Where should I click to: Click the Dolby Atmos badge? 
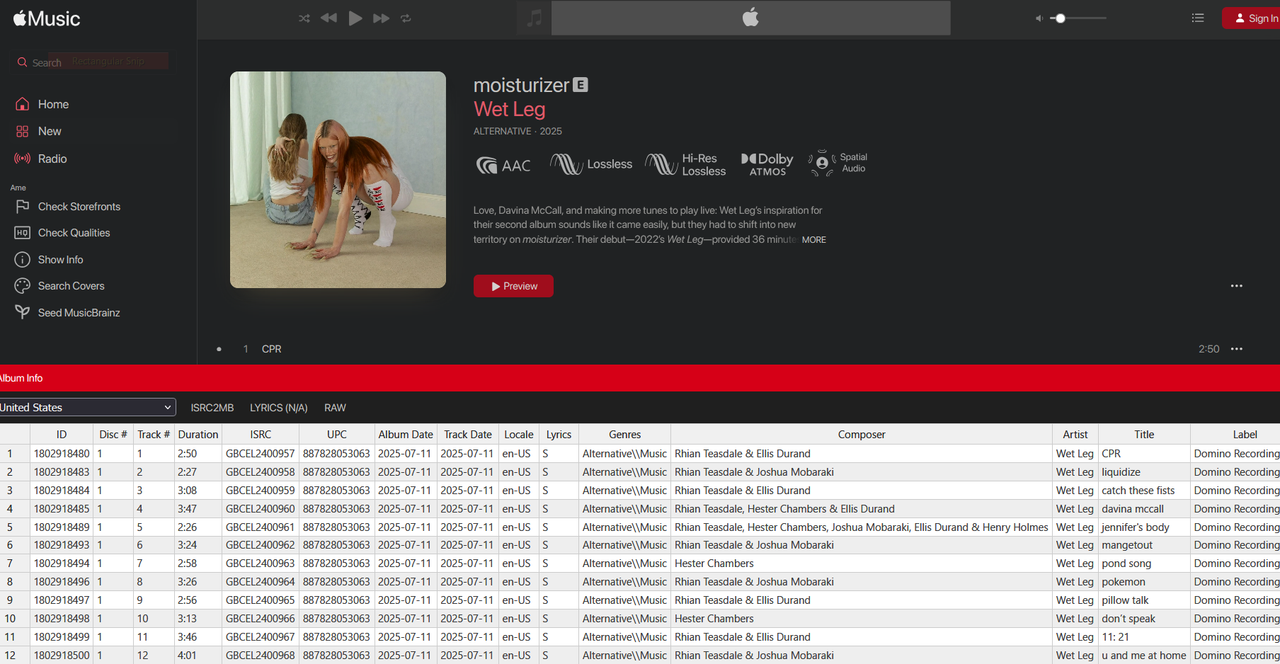click(x=767, y=164)
